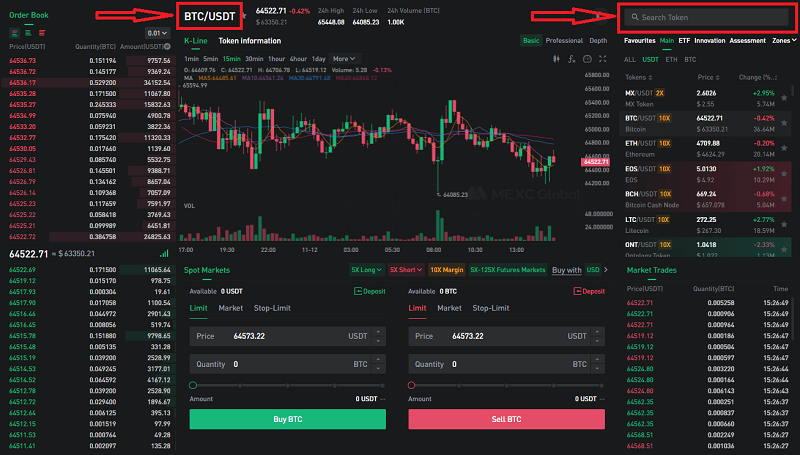Screen dimensions: 800x455
Task: Open 10X Margin trading
Action: [x=446, y=270]
